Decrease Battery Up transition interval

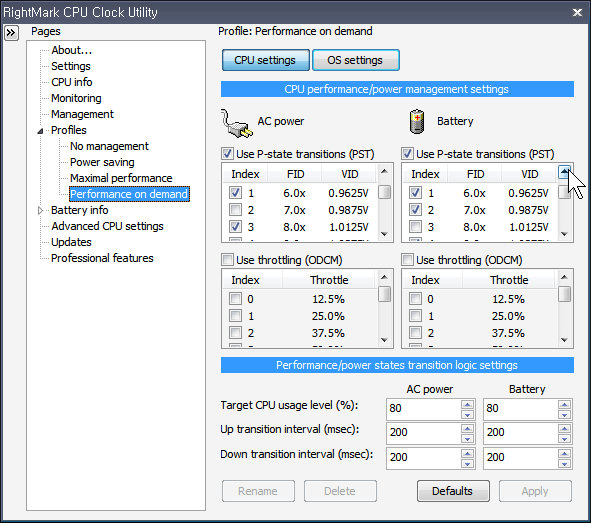pos(564,439)
